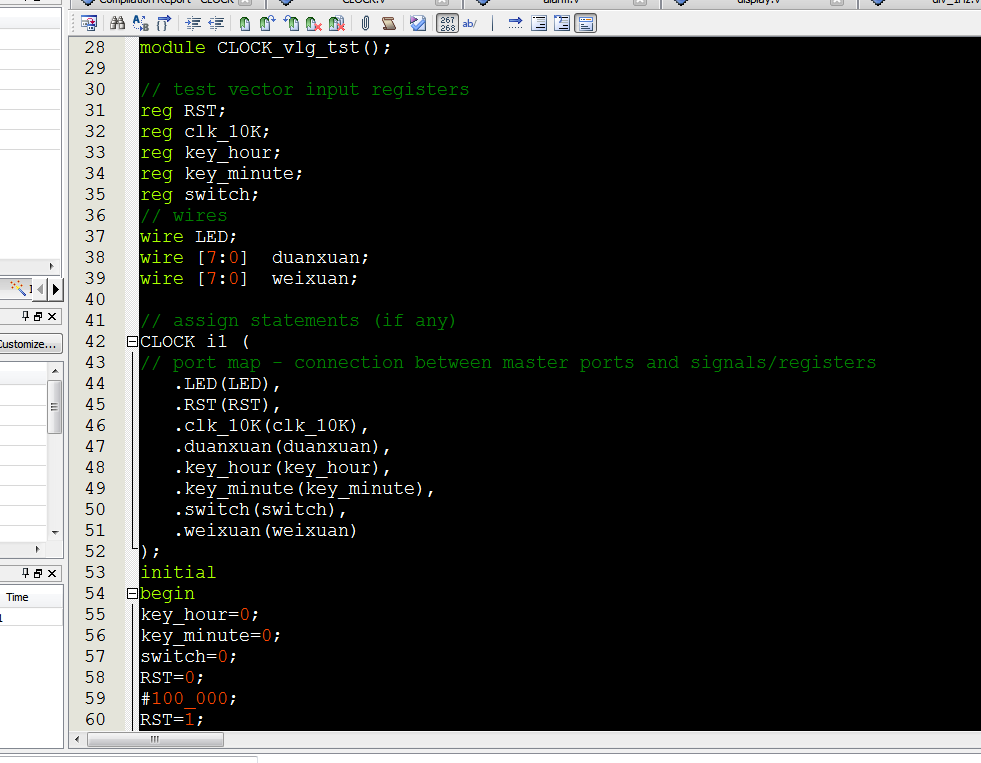Click the line 'wire LED;'
This screenshot has width=981, height=763.
pyautogui.click(x=188, y=236)
